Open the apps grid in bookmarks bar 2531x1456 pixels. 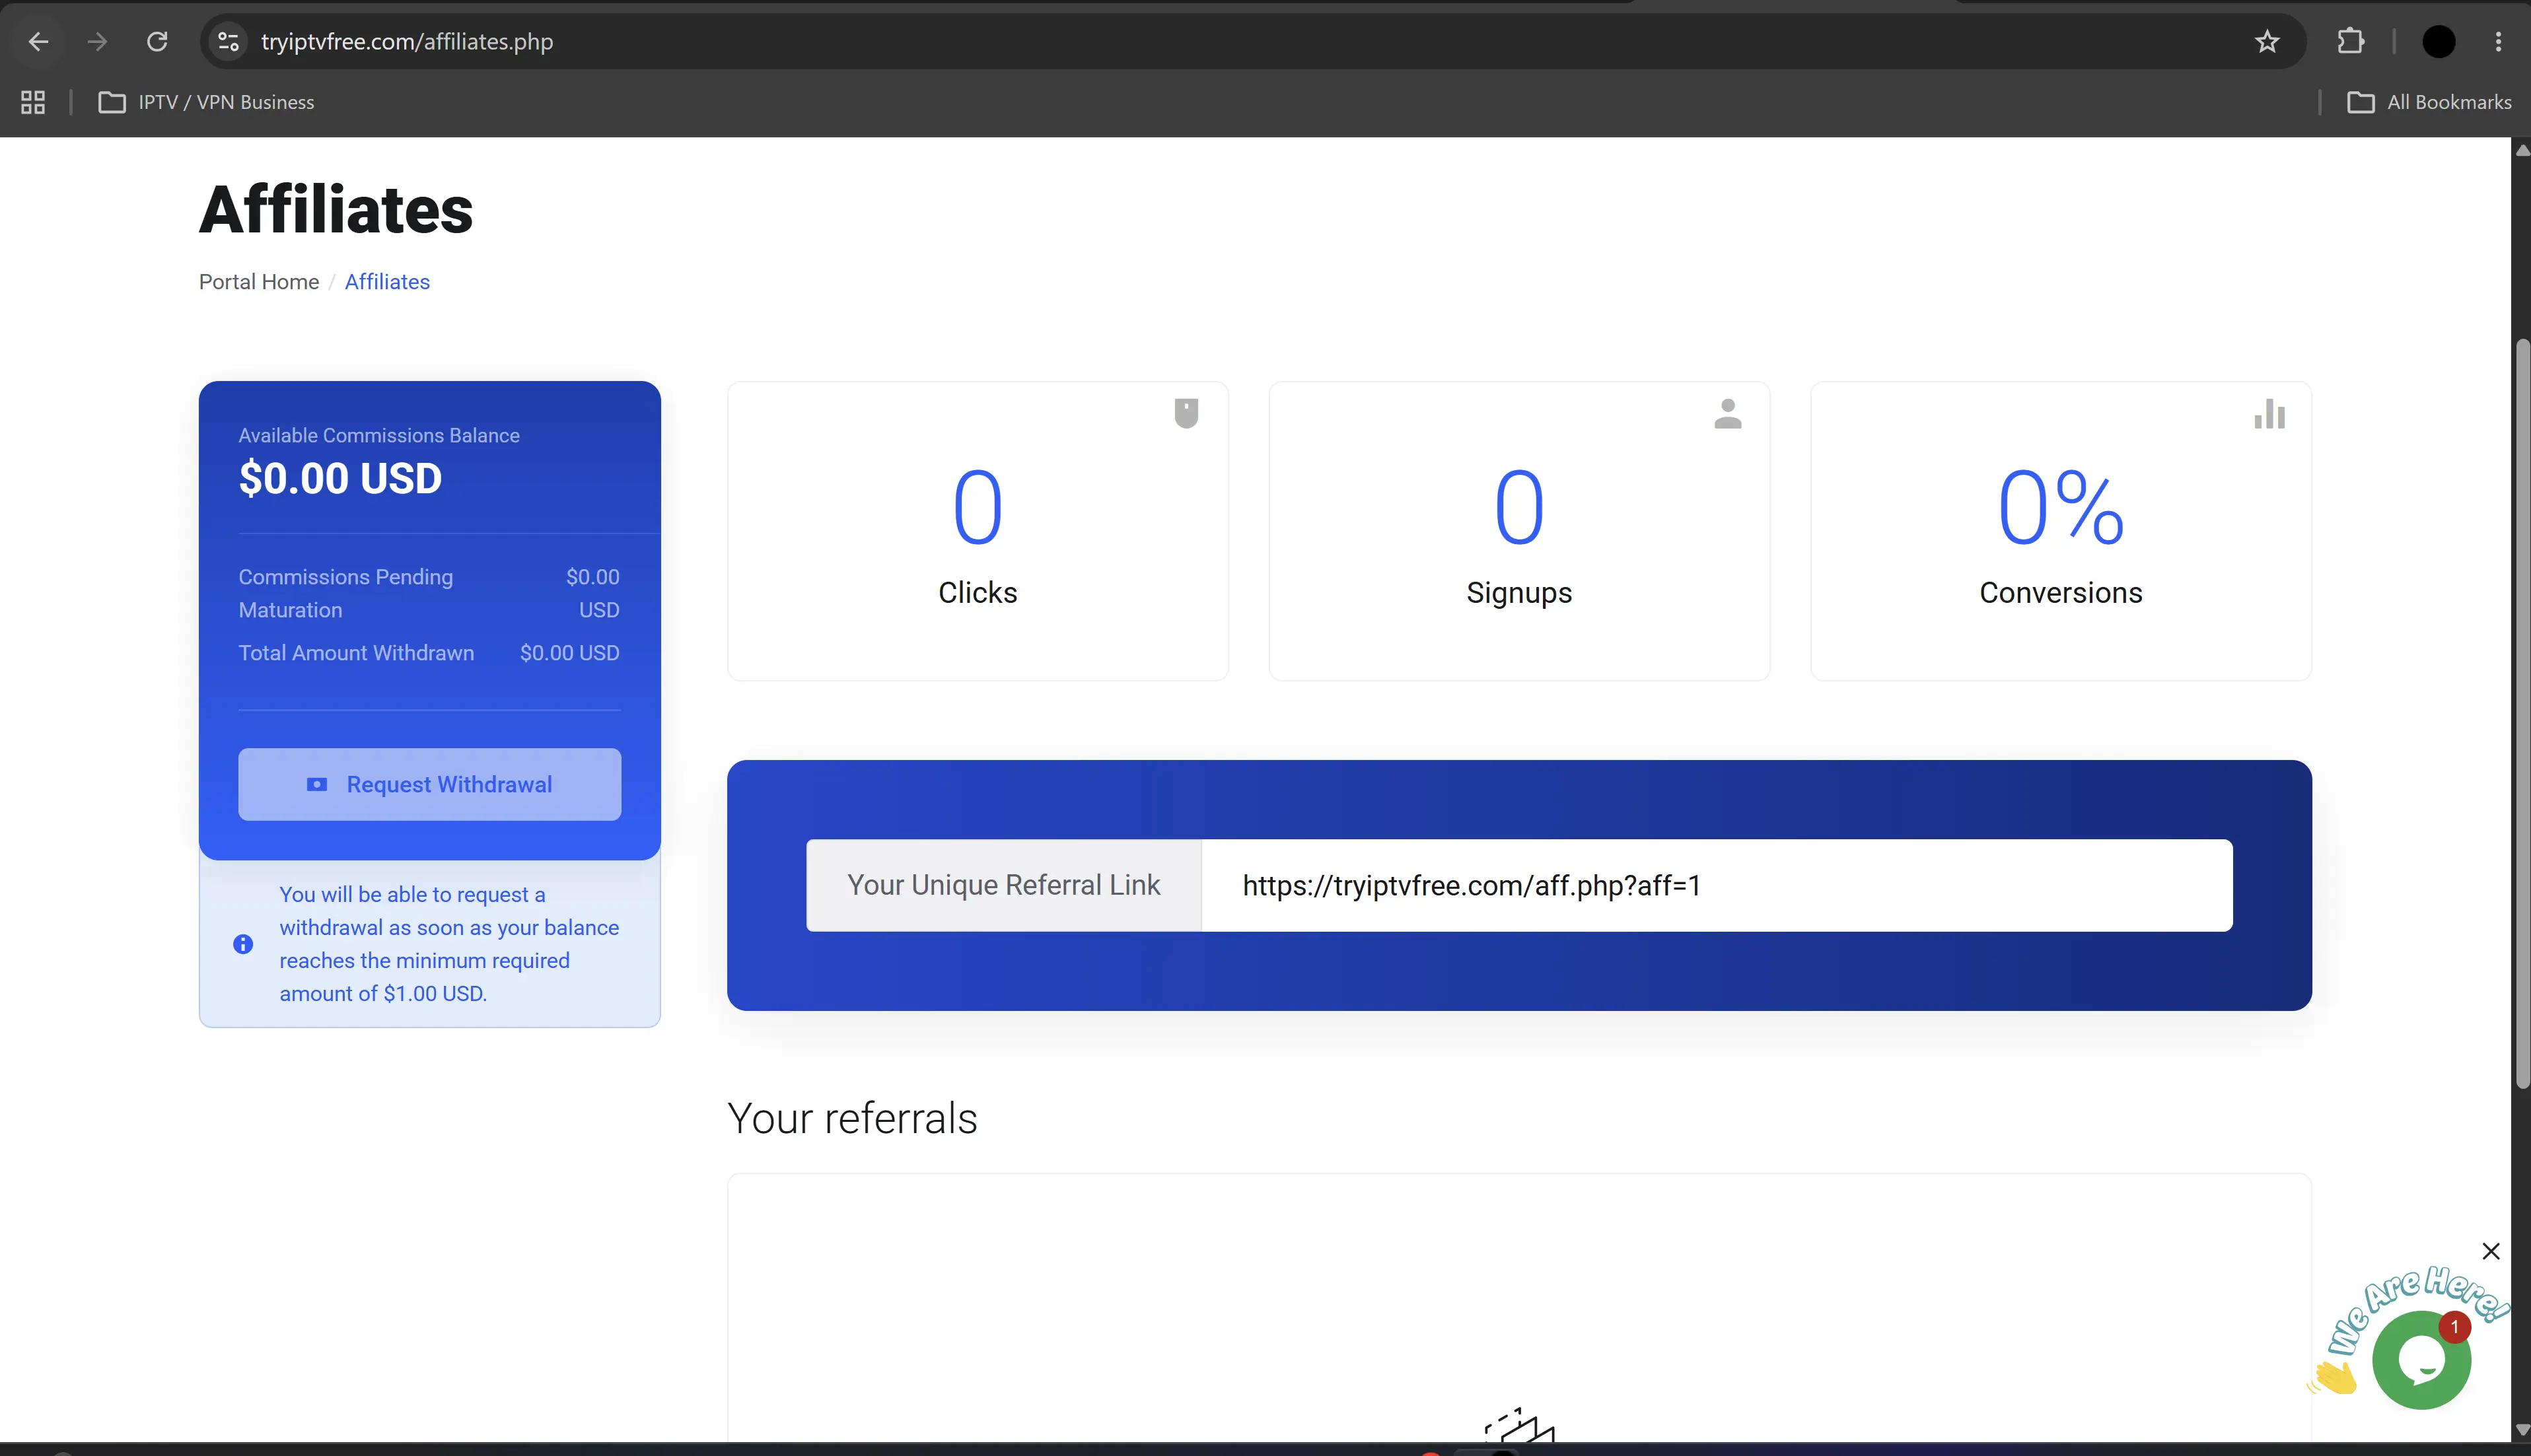tap(33, 102)
